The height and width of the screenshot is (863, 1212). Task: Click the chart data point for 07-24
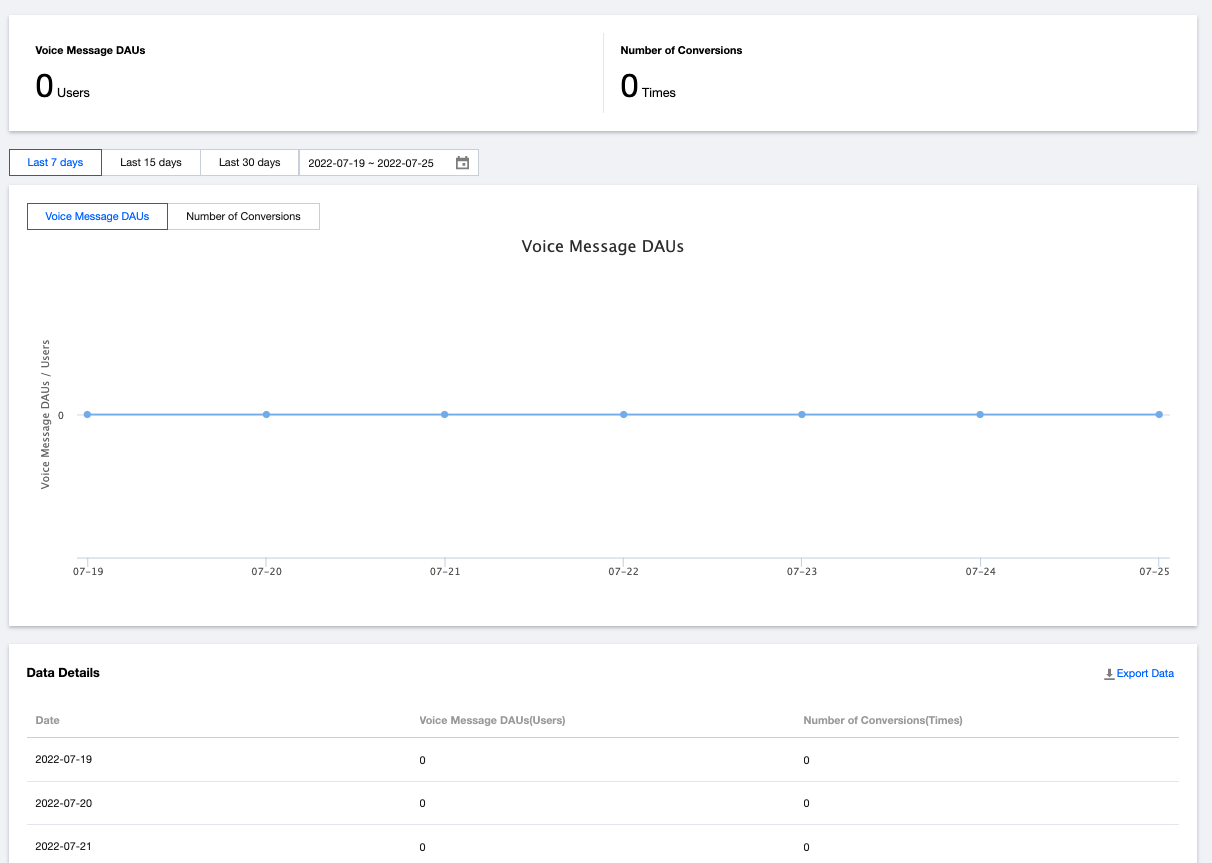(980, 414)
